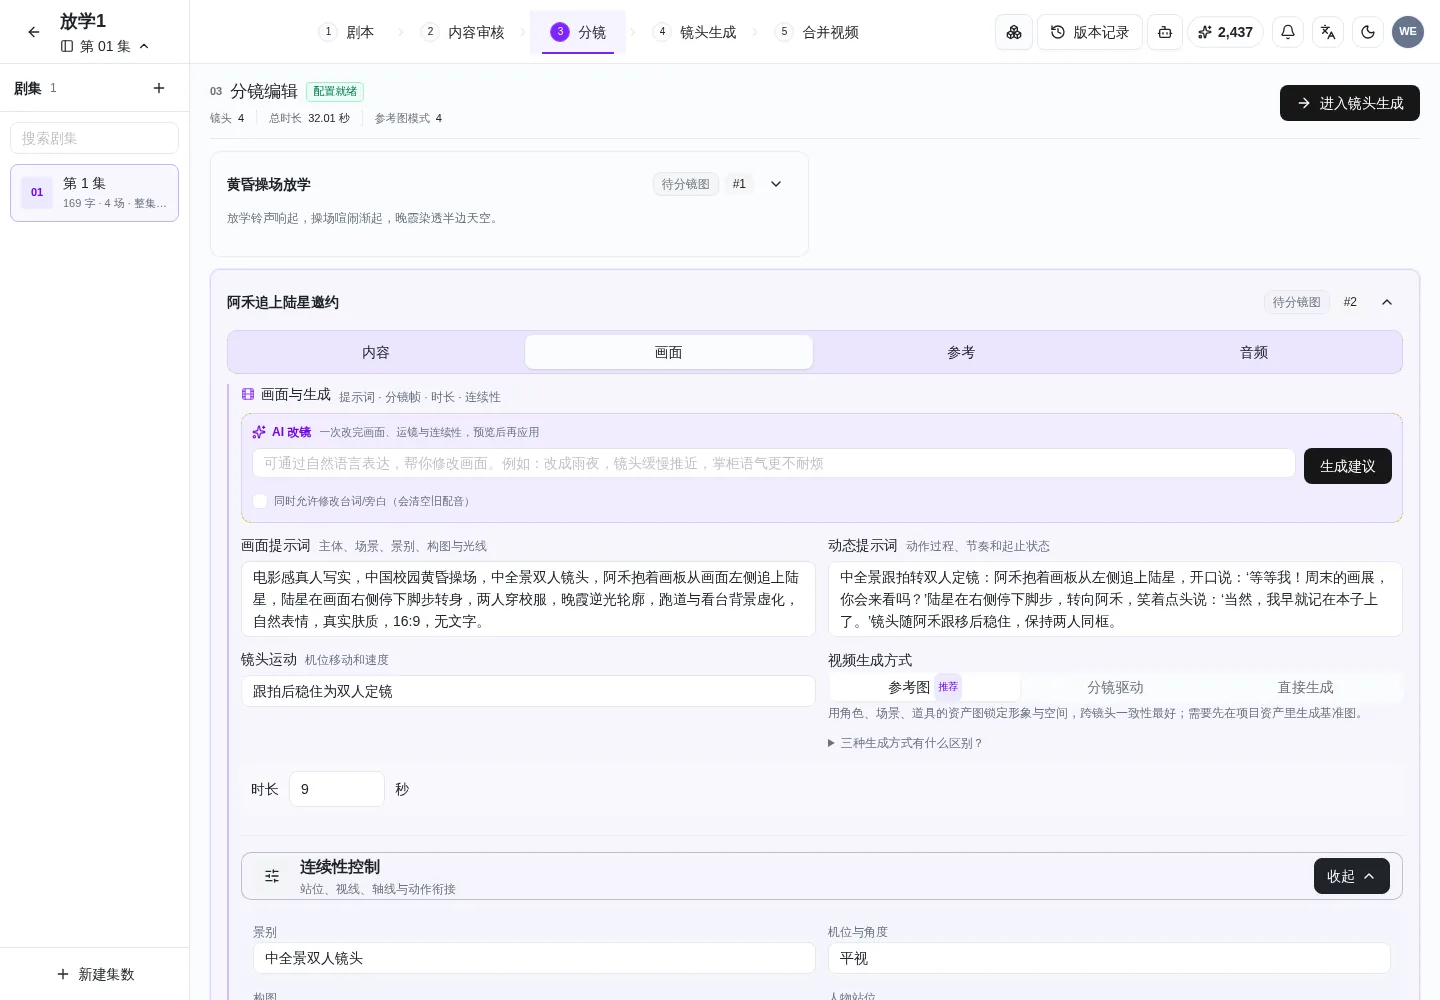Open the 第 01 集 episode dropdown
This screenshot has width=1440, height=1000.
(105, 46)
